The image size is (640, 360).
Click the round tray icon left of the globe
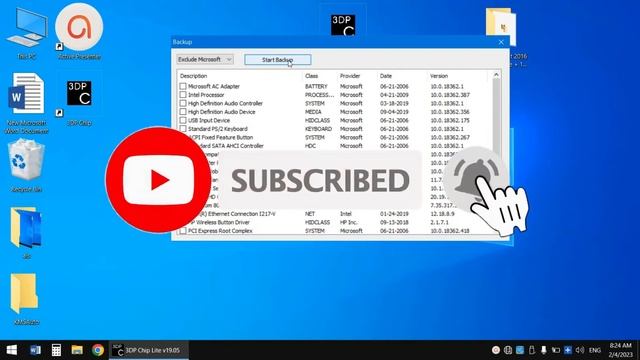pyautogui.click(x=496, y=350)
